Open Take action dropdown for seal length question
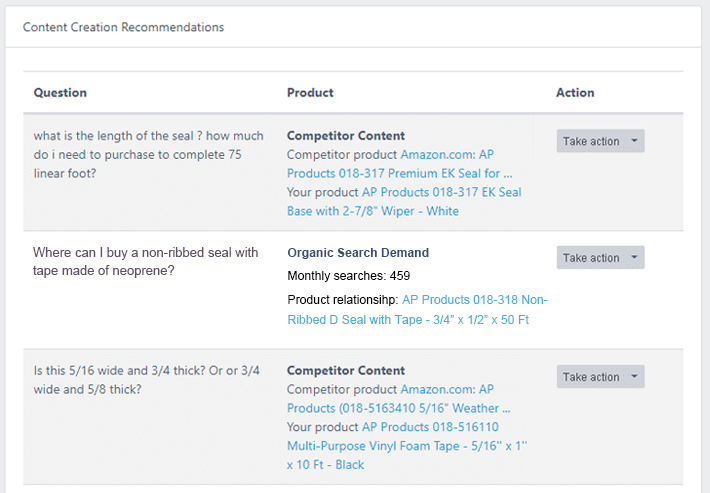The height and width of the screenshot is (493, 710). (x=600, y=141)
